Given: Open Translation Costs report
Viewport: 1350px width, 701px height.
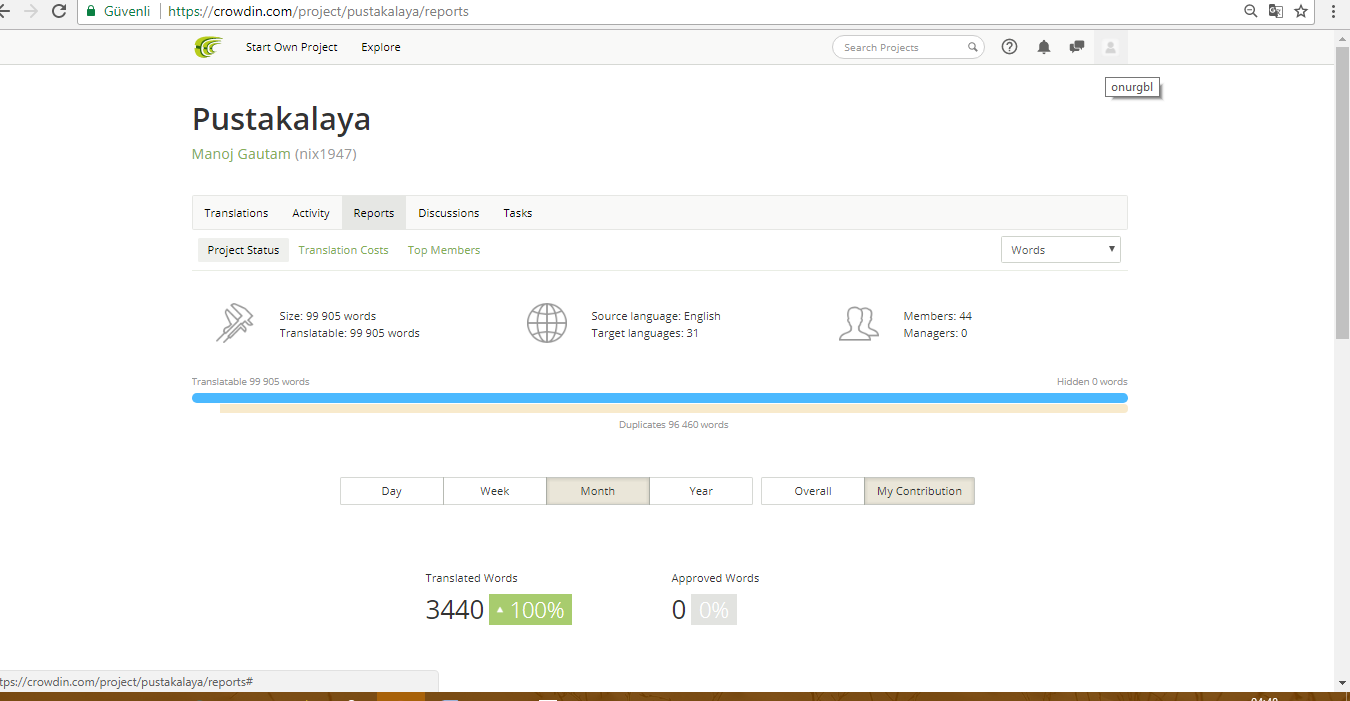Looking at the screenshot, I should click(x=343, y=250).
